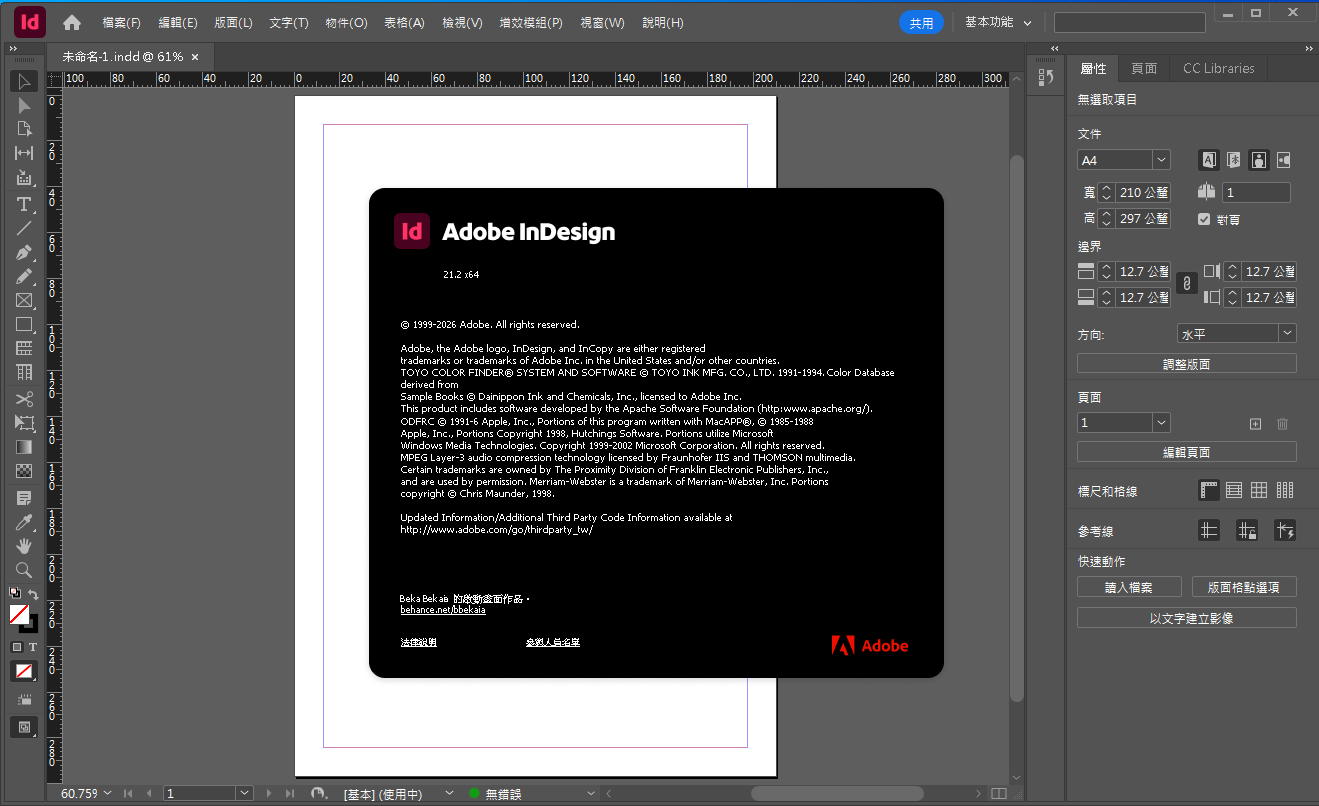Screen dimensions: 1319x806
Task: Click the create new page icon
Action: [x=1256, y=424]
